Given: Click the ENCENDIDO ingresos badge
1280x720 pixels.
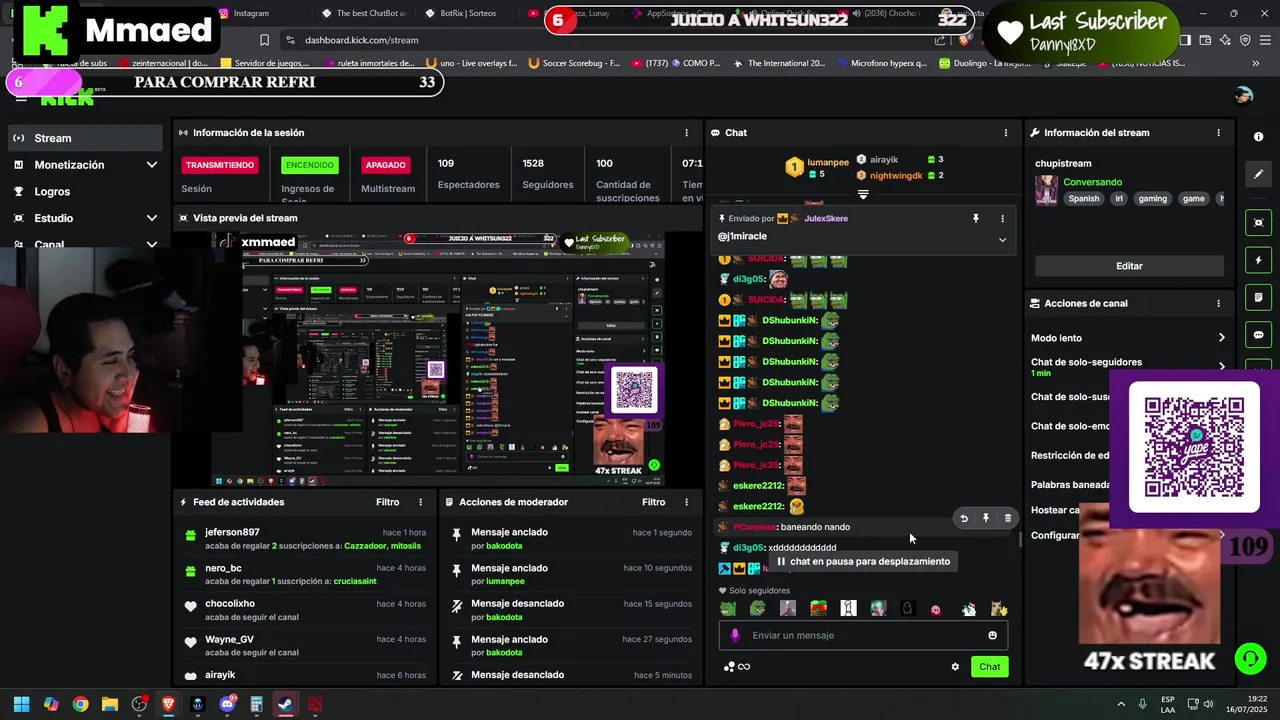Looking at the screenshot, I should [310, 165].
